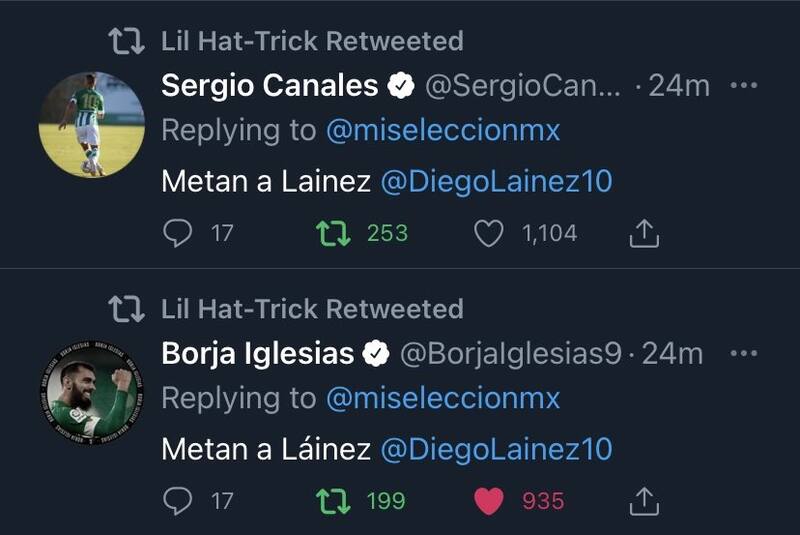Unlike Borja Iglesias' tweet
Image resolution: width=800 pixels, height=535 pixels.
[488, 500]
